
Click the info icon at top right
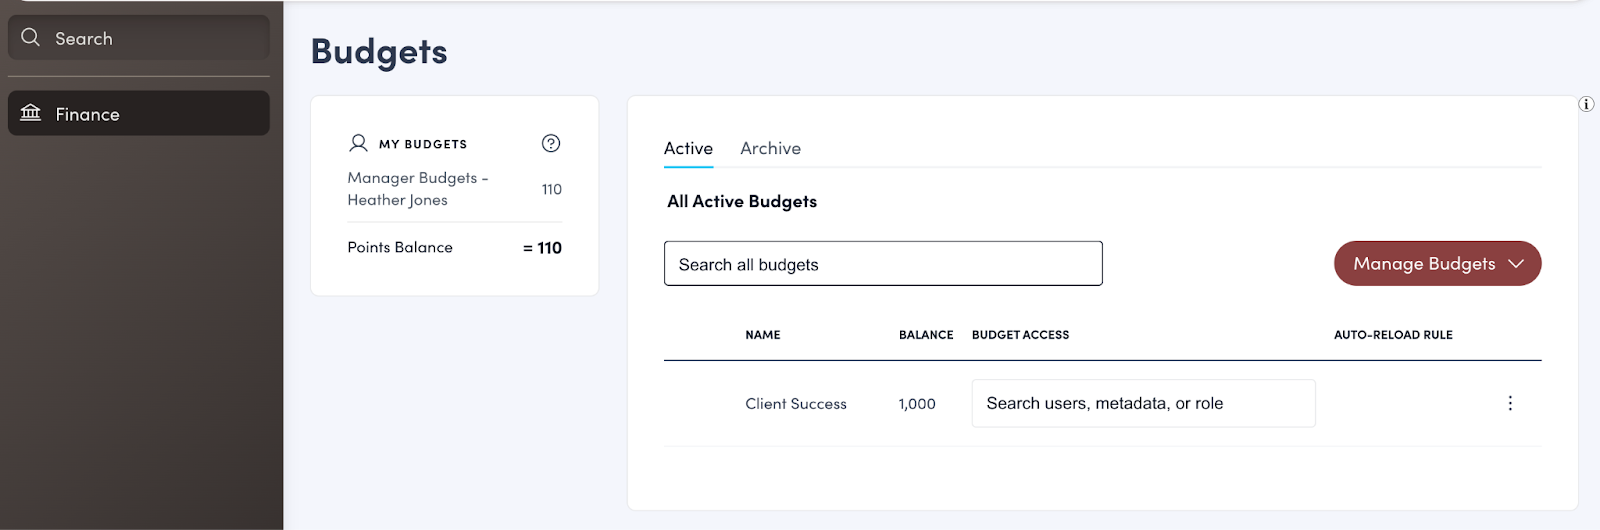point(1586,104)
